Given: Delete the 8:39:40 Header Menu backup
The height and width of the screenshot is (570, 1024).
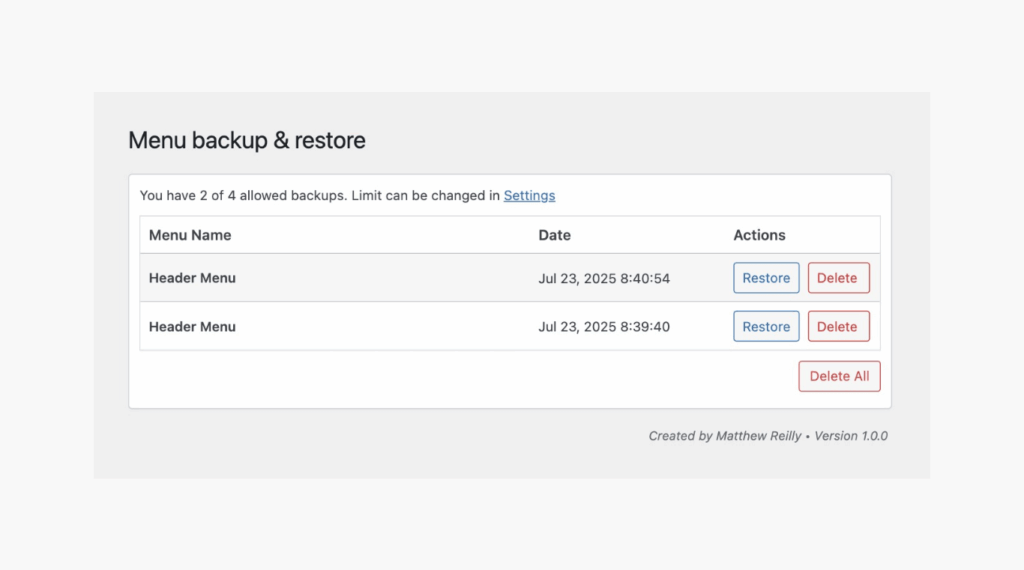Looking at the screenshot, I should (838, 327).
